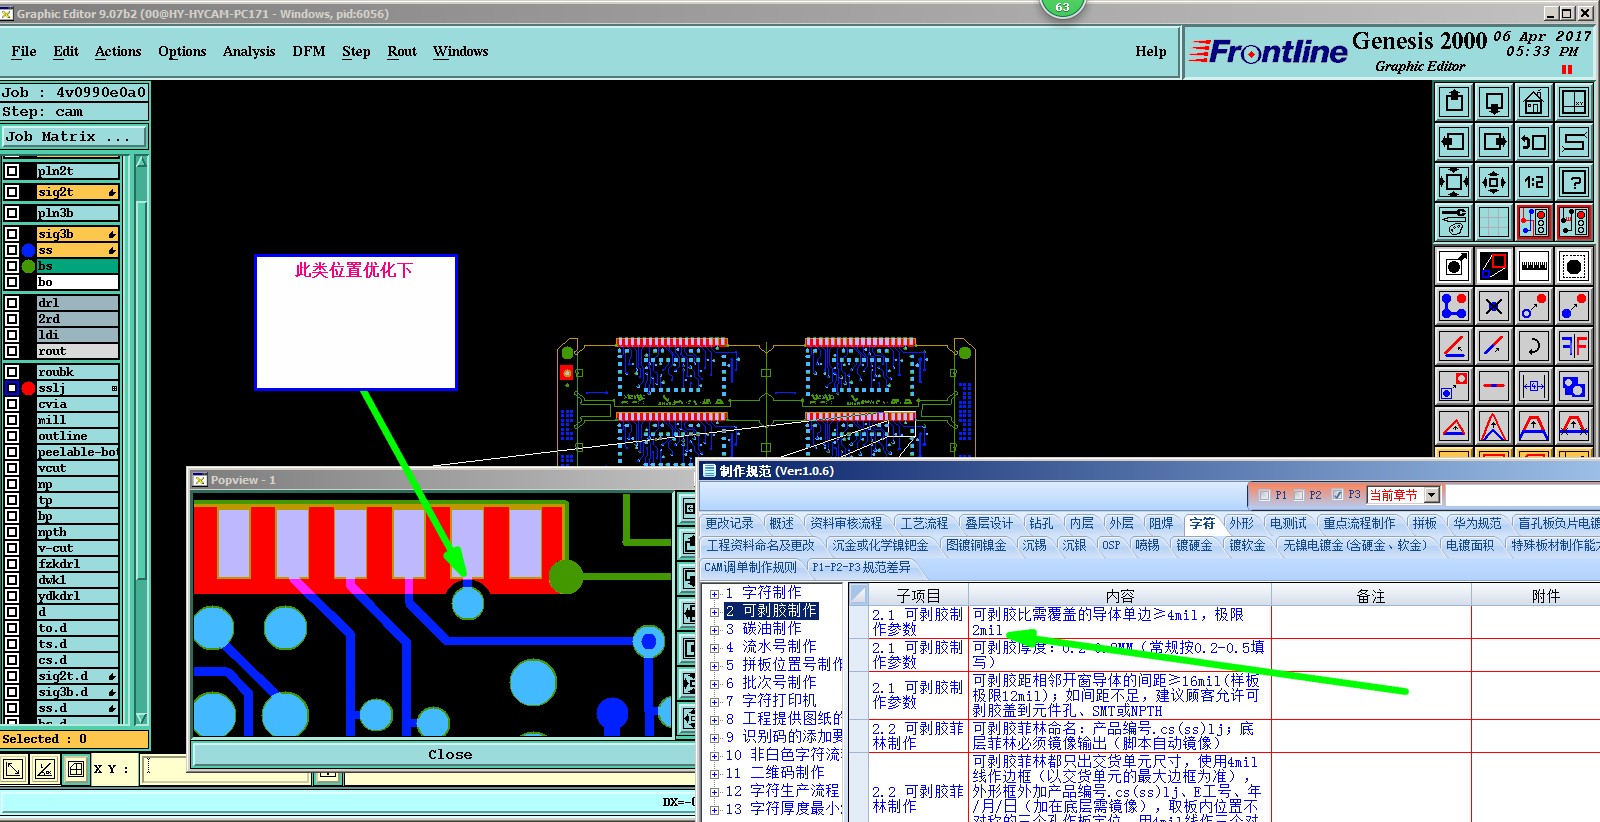Click the question mark help icon
Viewport: 1600px width, 822px height.
[1574, 182]
